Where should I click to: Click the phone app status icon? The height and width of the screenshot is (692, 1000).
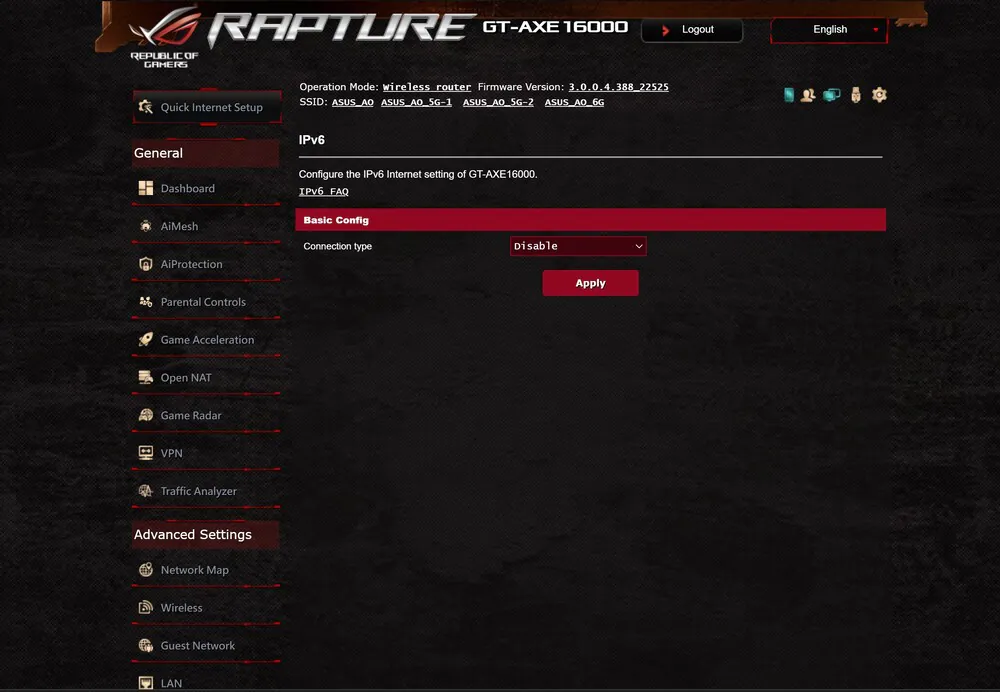[x=789, y=95]
